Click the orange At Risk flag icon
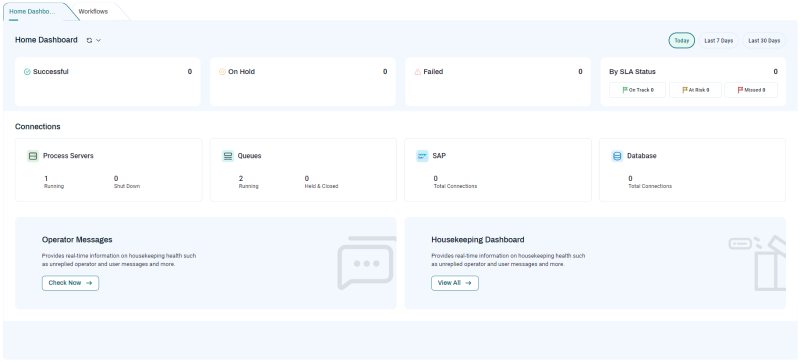 [x=685, y=90]
